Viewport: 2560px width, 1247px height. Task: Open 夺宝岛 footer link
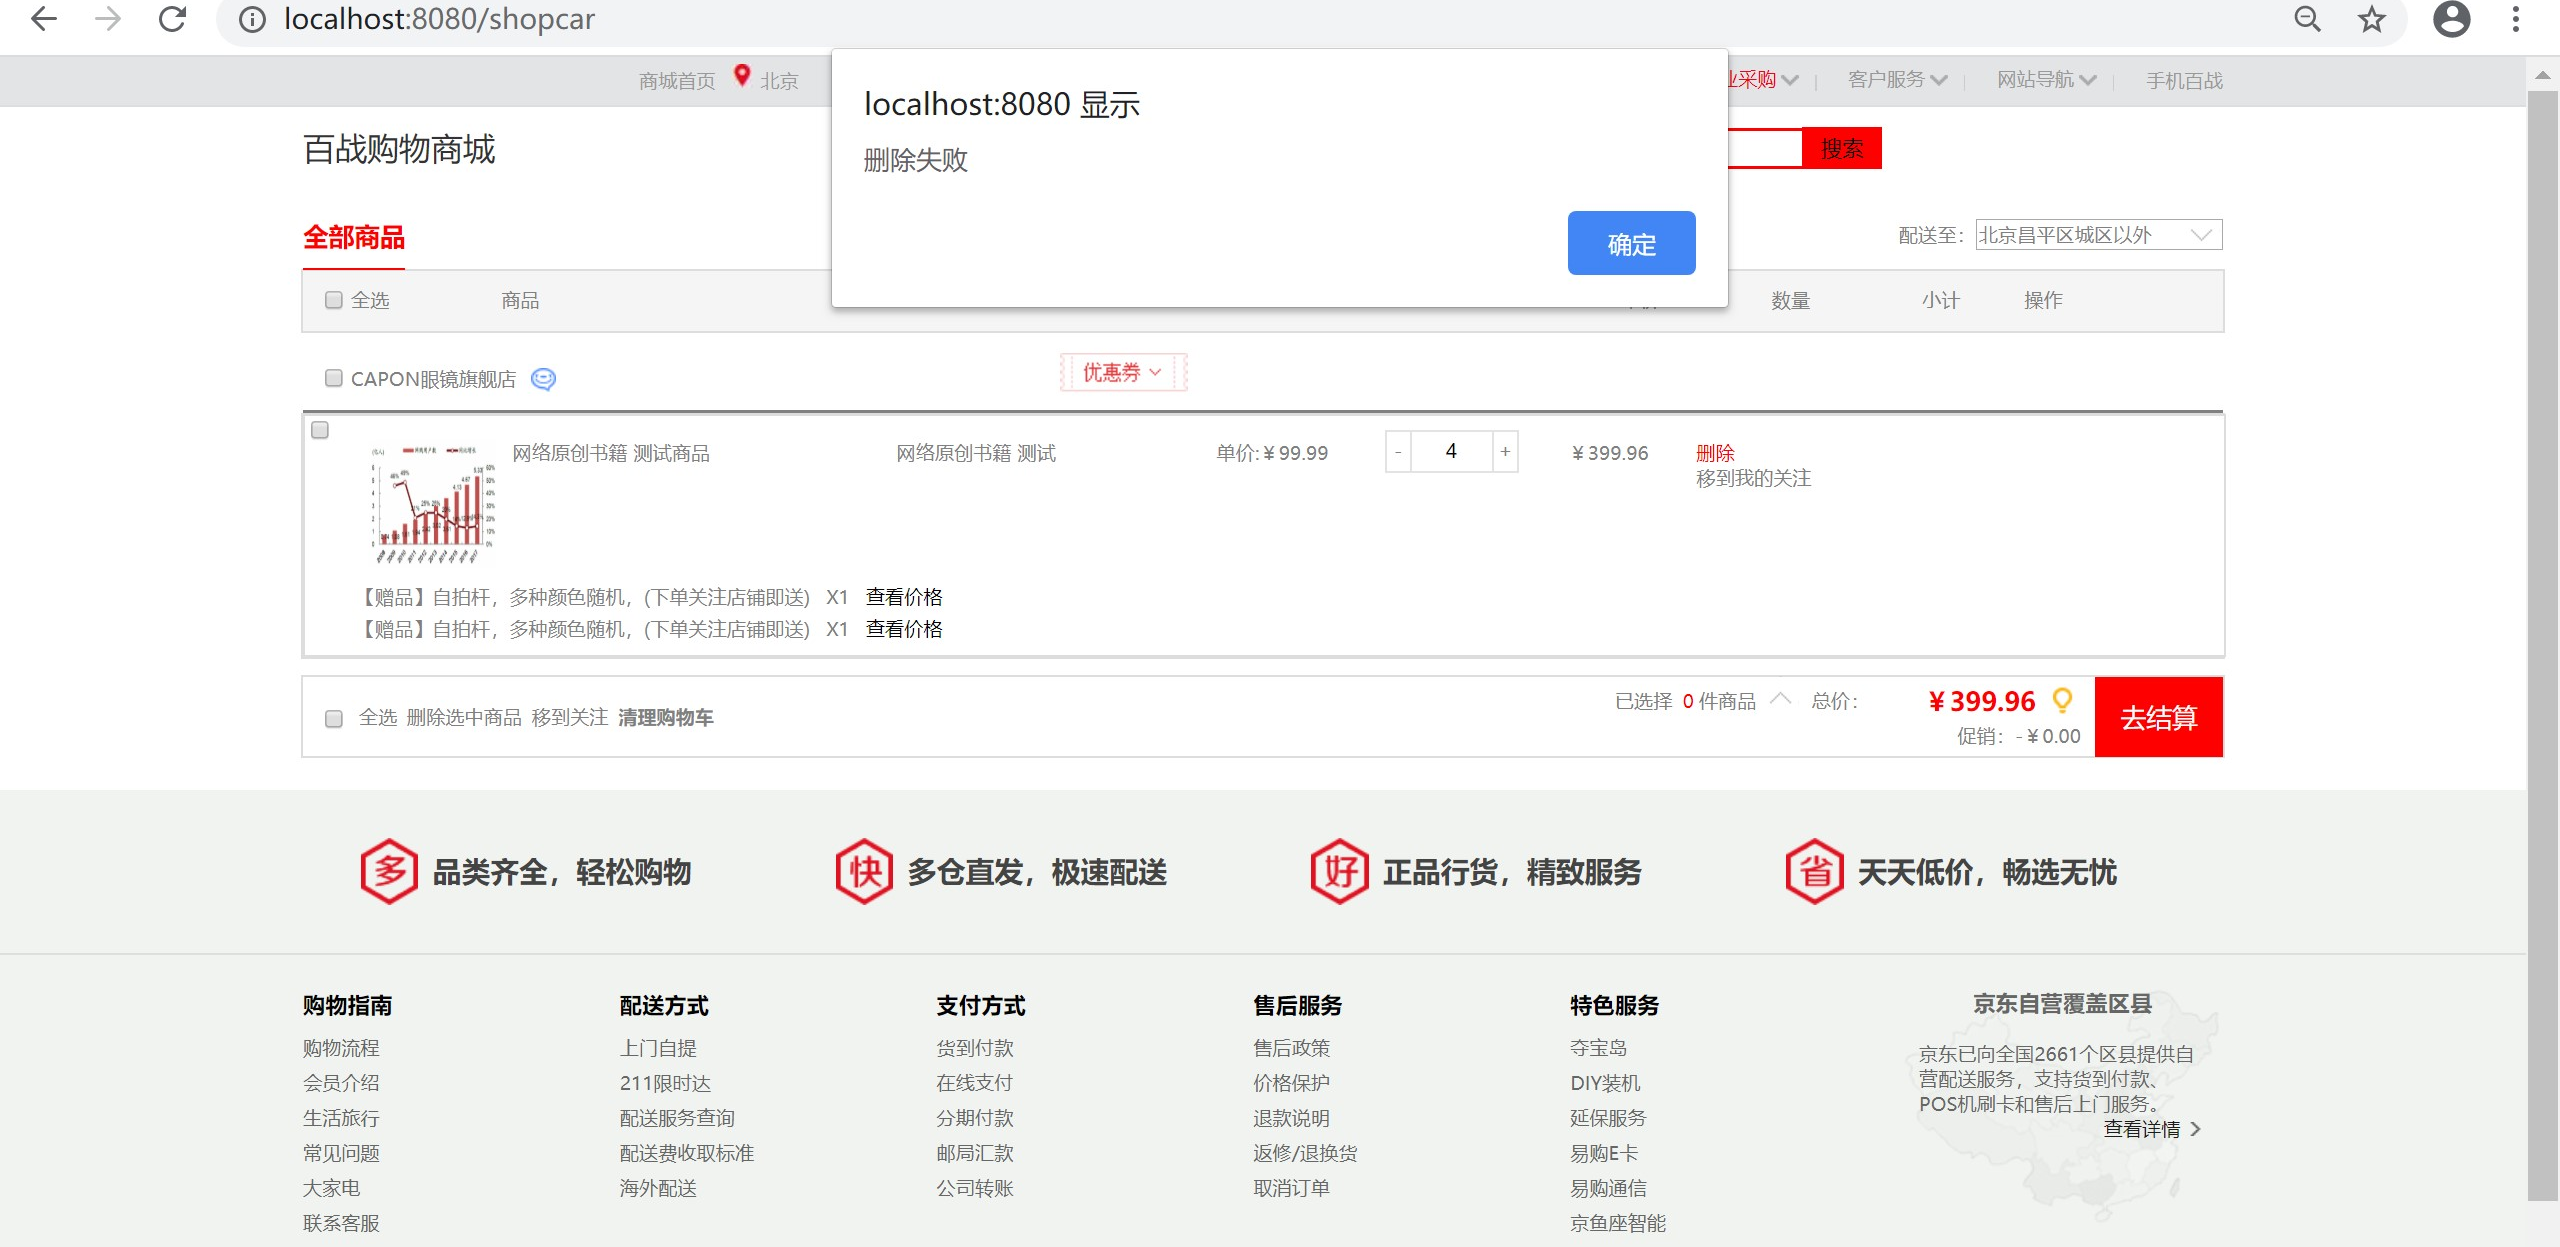tap(1599, 1048)
